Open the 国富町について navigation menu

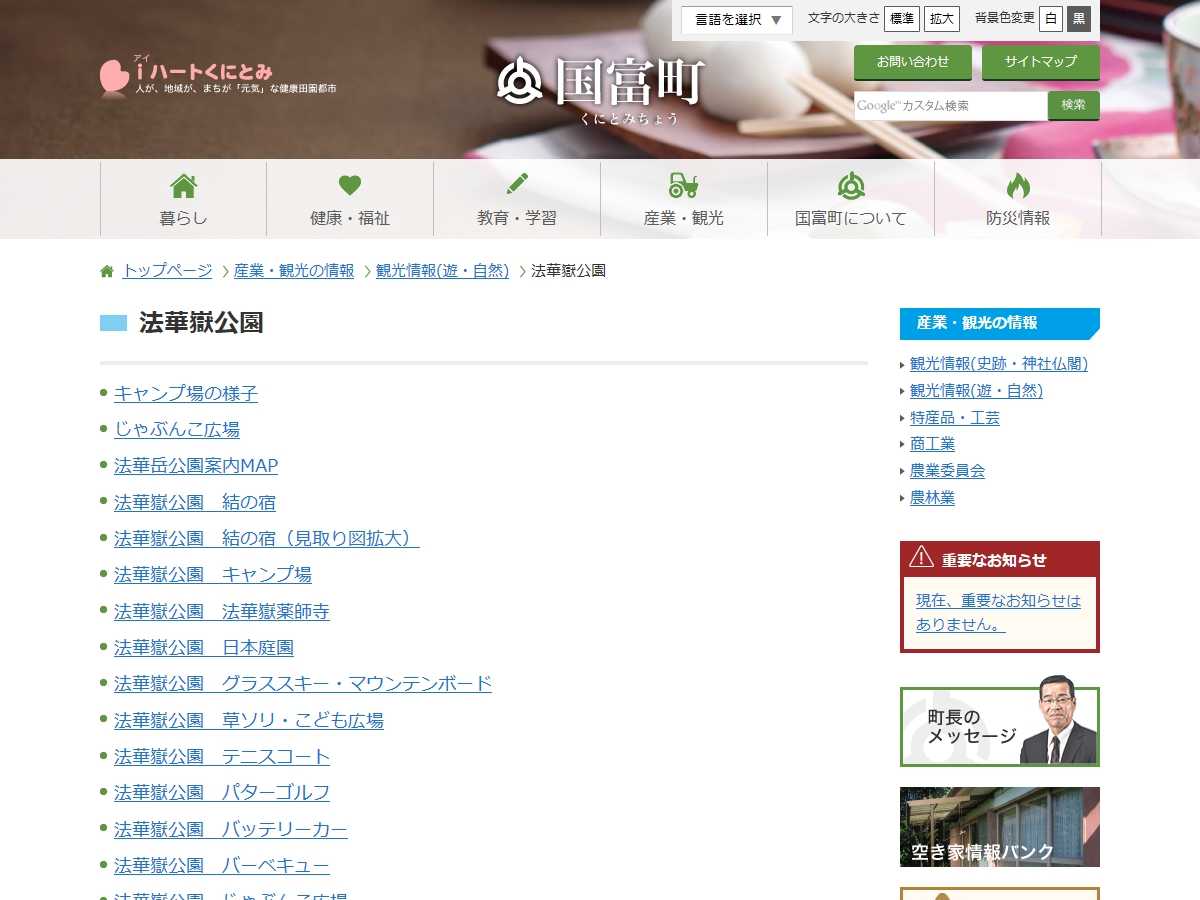pos(851,199)
